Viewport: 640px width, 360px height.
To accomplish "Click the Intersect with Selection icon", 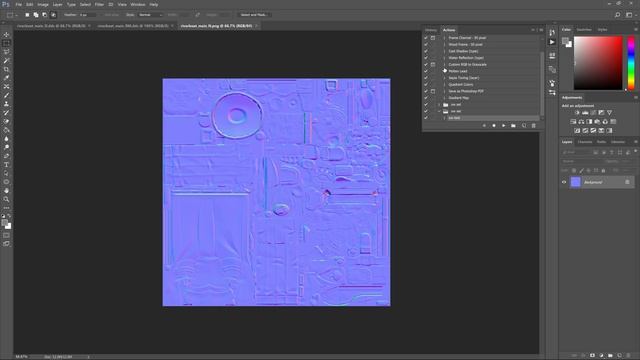I will tap(53, 15).
